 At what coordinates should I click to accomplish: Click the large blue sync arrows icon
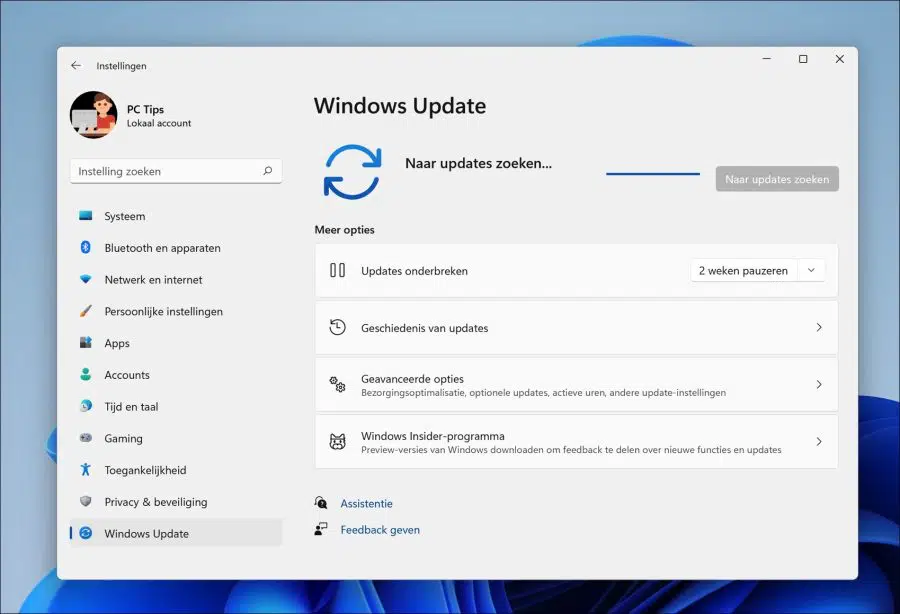tap(352, 172)
